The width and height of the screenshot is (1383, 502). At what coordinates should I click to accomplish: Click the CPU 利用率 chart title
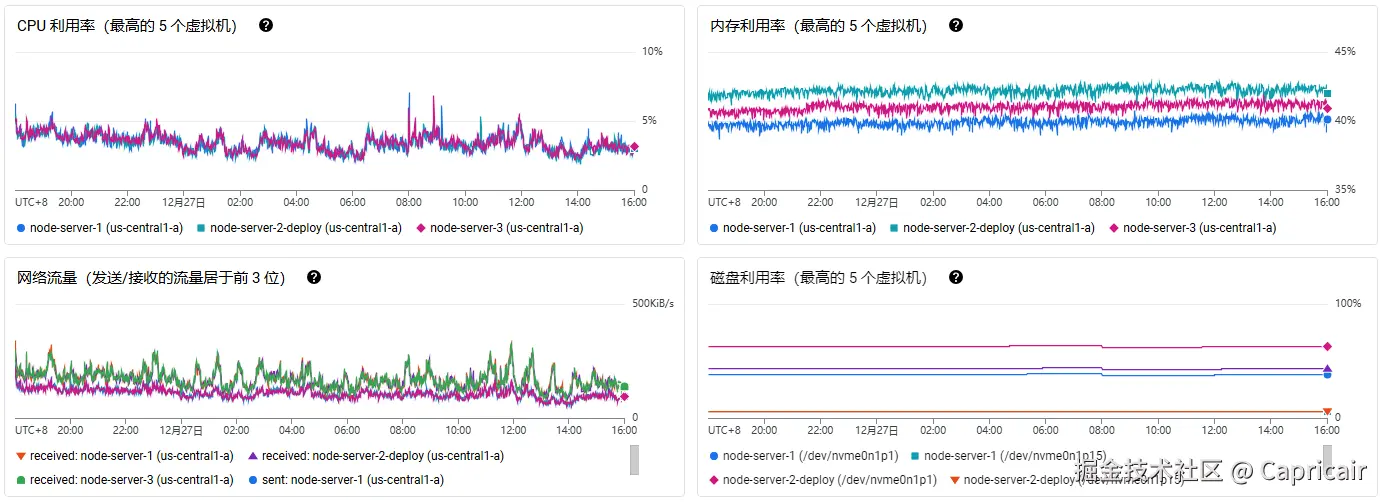click(127, 26)
